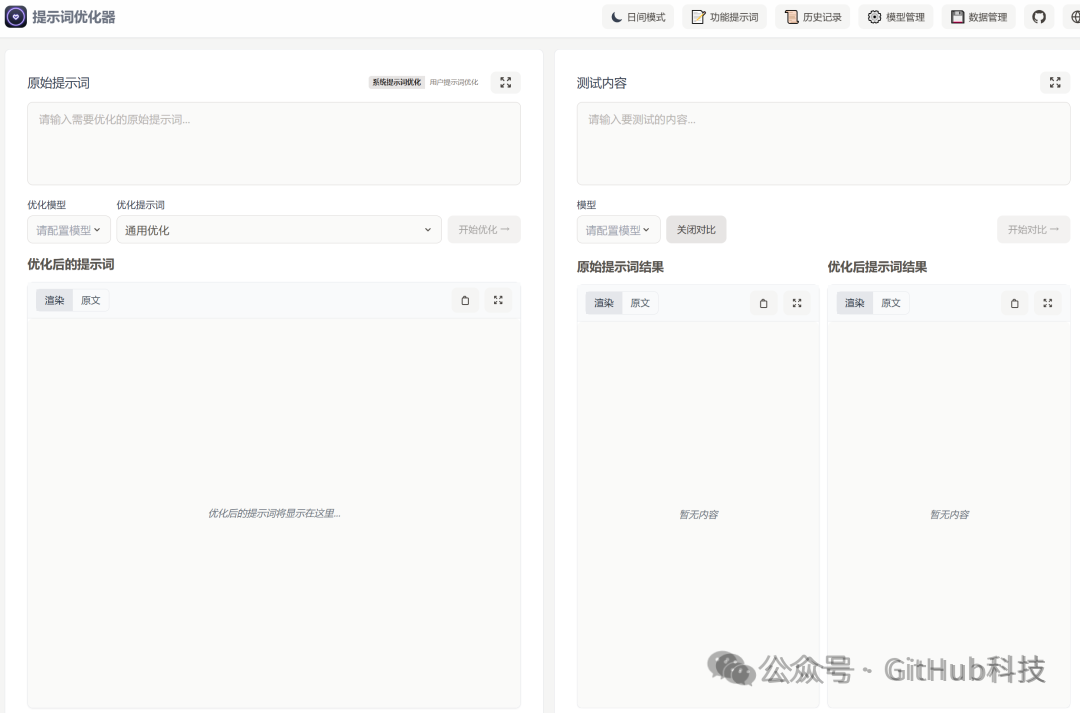Viewport: 1080px width, 713px height.
Task: Select 原文 tab in 优化后的提示词
Action: point(91,300)
